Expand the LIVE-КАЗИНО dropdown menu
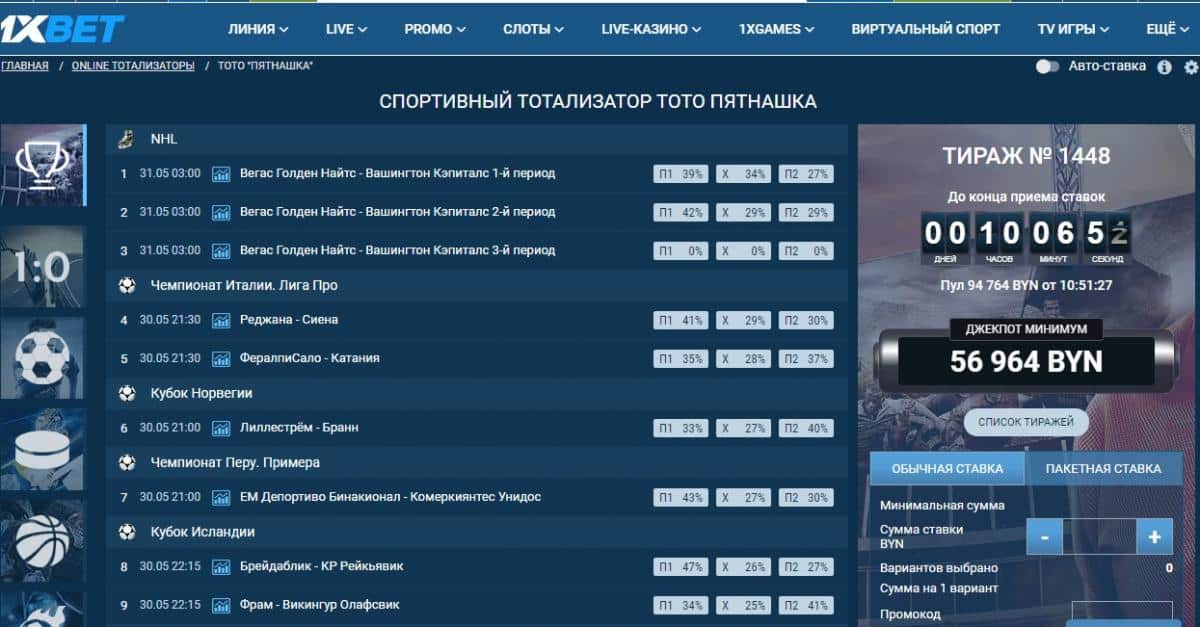The height and width of the screenshot is (627, 1200). 653,29
